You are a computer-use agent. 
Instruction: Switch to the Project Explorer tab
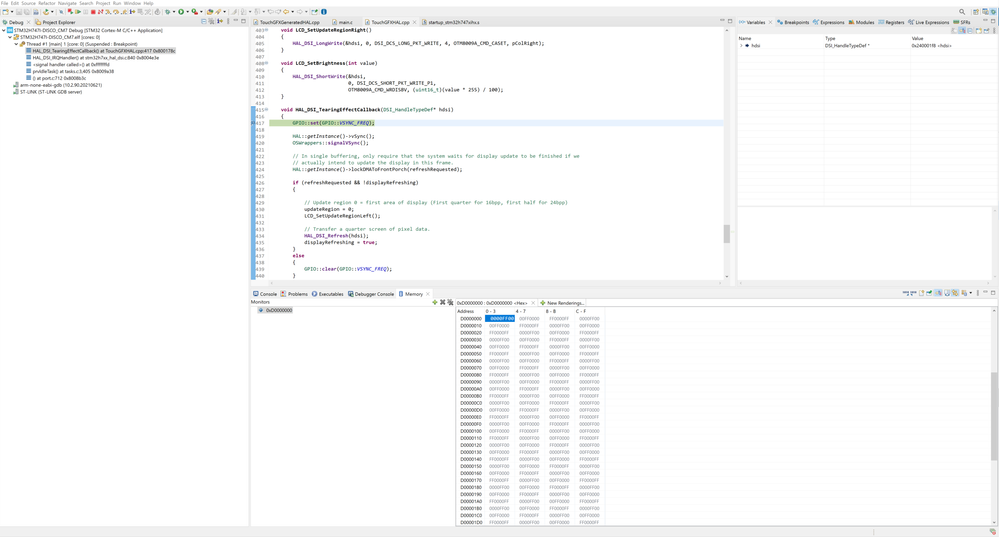click(55, 22)
